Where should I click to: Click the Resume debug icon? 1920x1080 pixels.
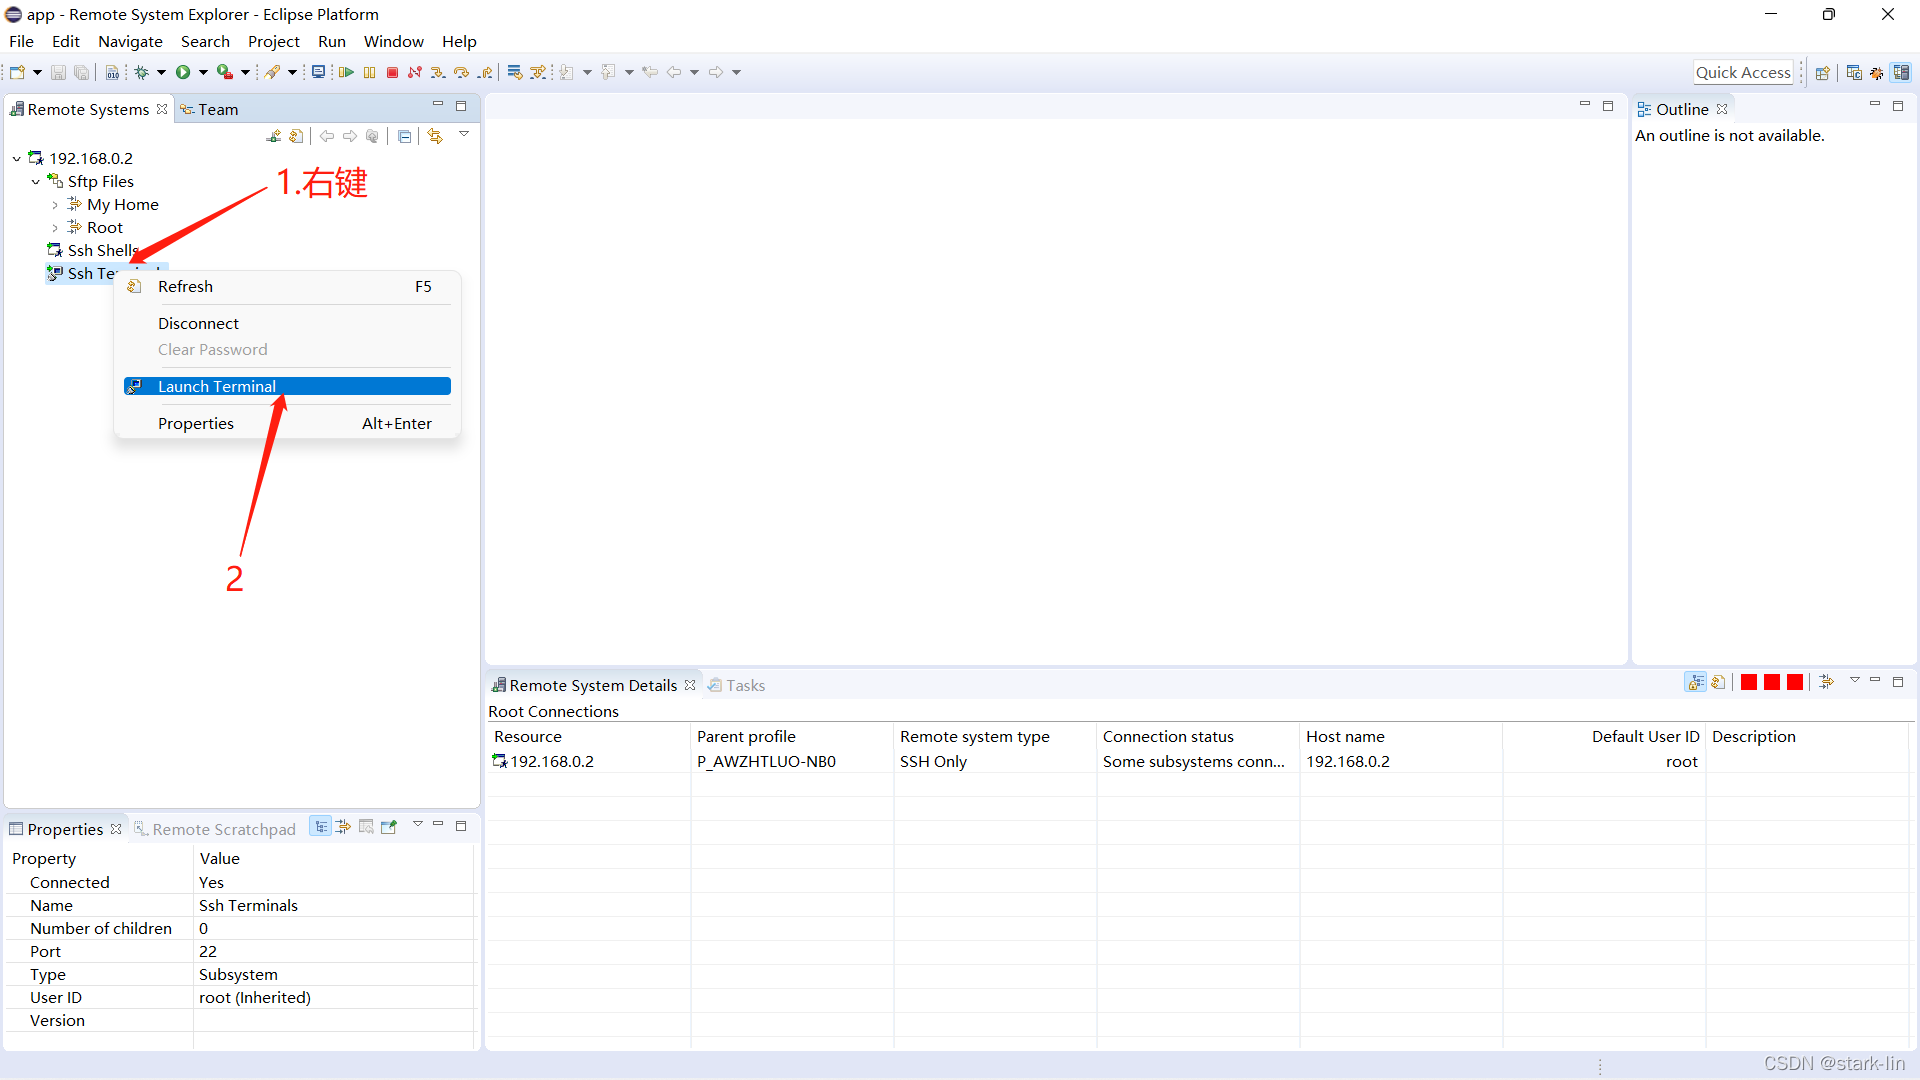pos(346,72)
